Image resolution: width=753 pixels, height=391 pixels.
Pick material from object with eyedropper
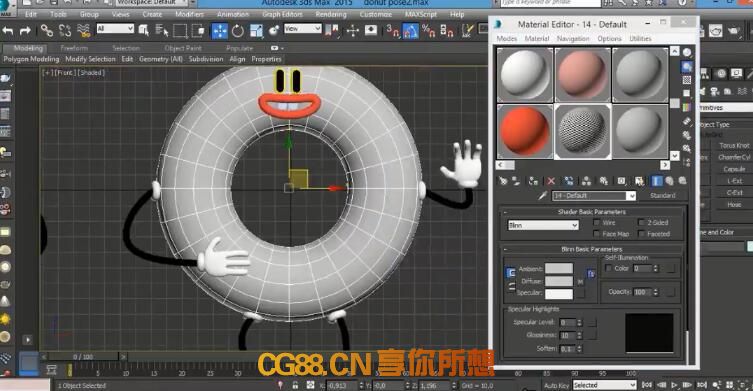(x=542, y=196)
